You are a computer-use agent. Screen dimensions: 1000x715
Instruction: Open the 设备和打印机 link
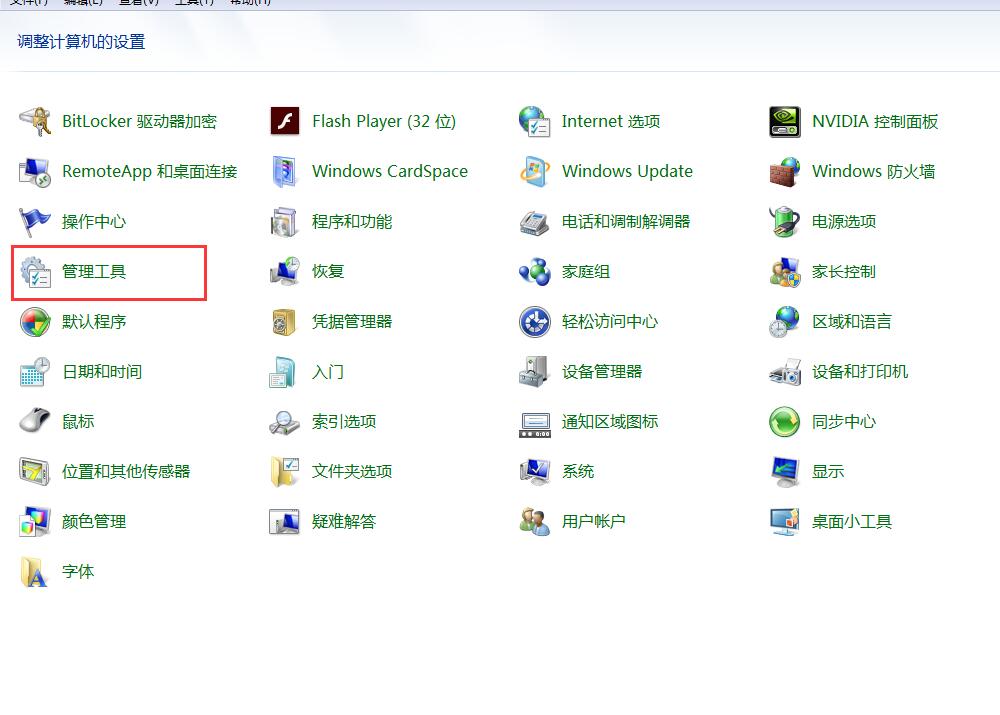pyautogui.click(x=860, y=372)
